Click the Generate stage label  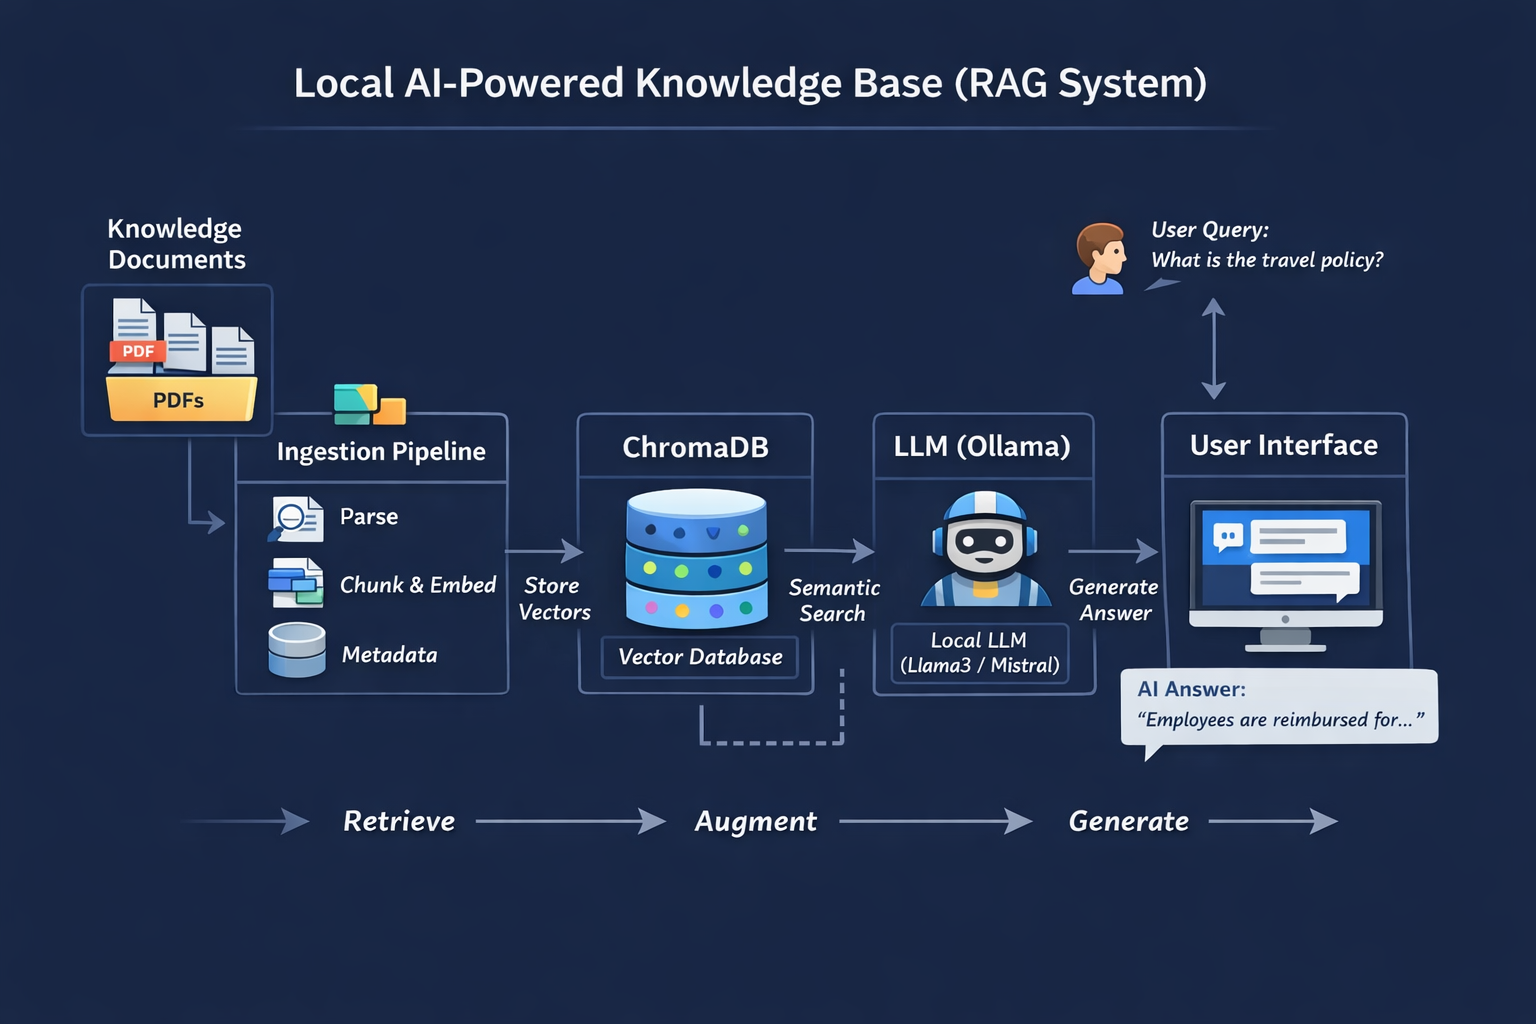1128,821
